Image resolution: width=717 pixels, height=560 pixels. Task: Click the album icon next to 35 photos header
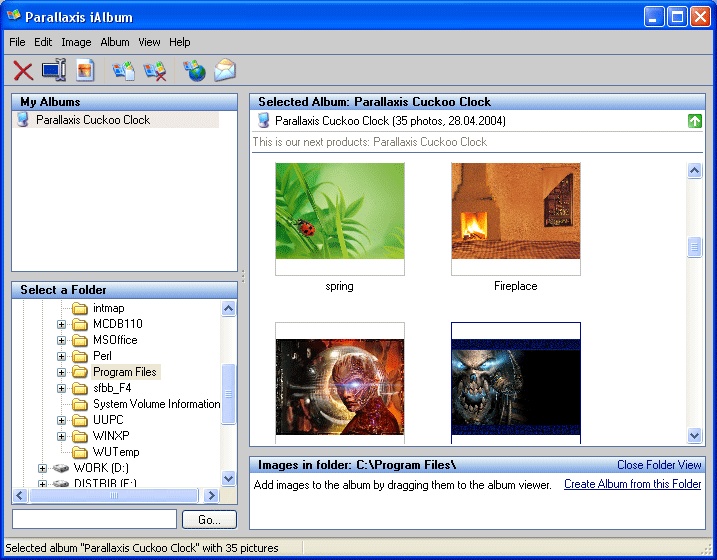click(x=263, y=121)
